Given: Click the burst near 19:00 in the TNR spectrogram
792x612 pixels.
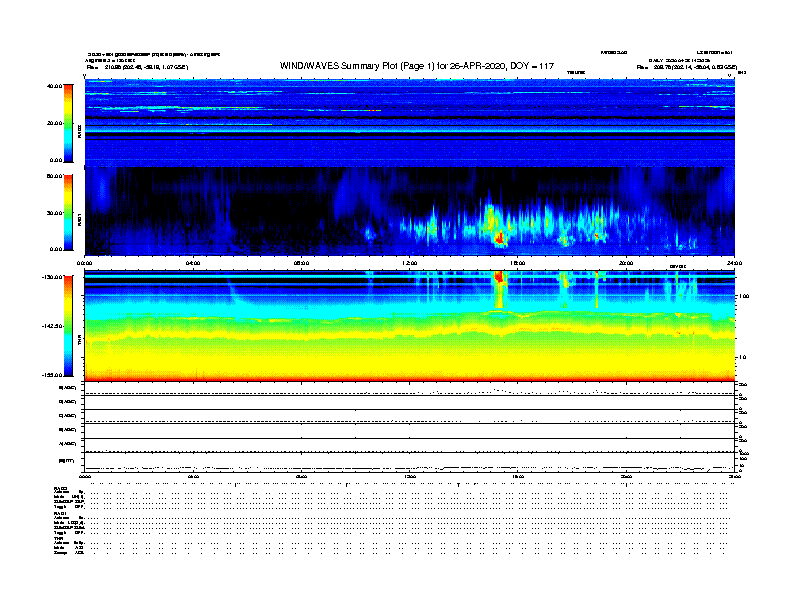Looking at the screenshot, I should 597,289.
